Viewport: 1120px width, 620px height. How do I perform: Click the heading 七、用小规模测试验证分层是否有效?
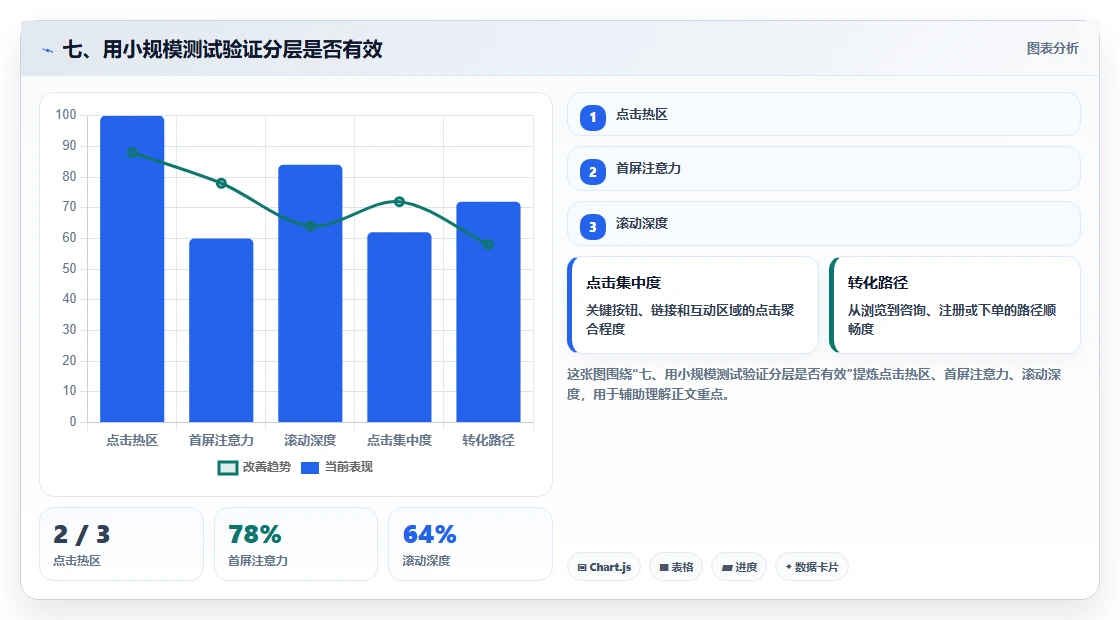(x=223, y=49)
